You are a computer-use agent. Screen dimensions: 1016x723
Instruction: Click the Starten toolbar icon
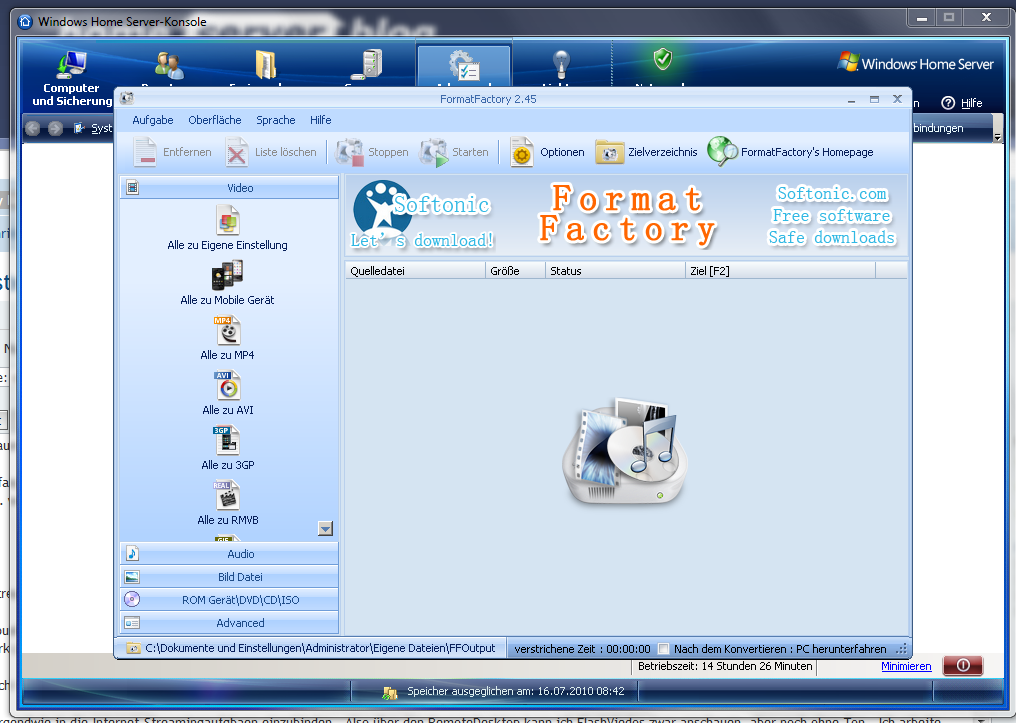[x=433, y=152]
